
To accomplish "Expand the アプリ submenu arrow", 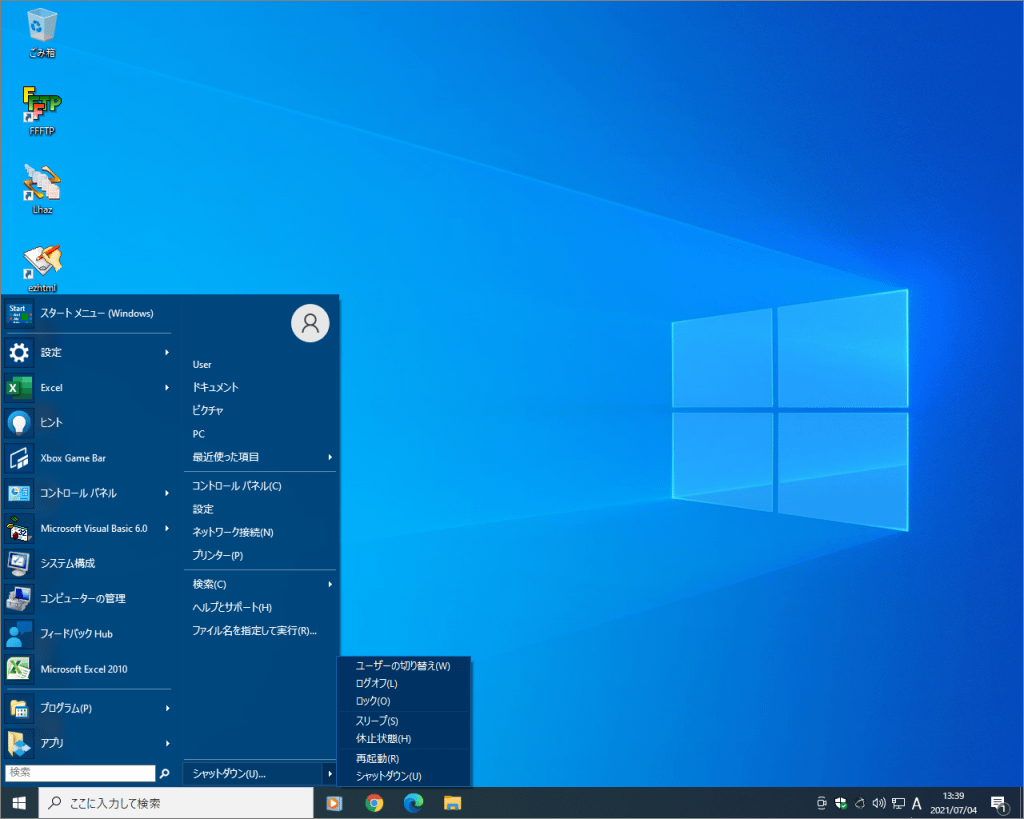I will [x=167, y=743].
